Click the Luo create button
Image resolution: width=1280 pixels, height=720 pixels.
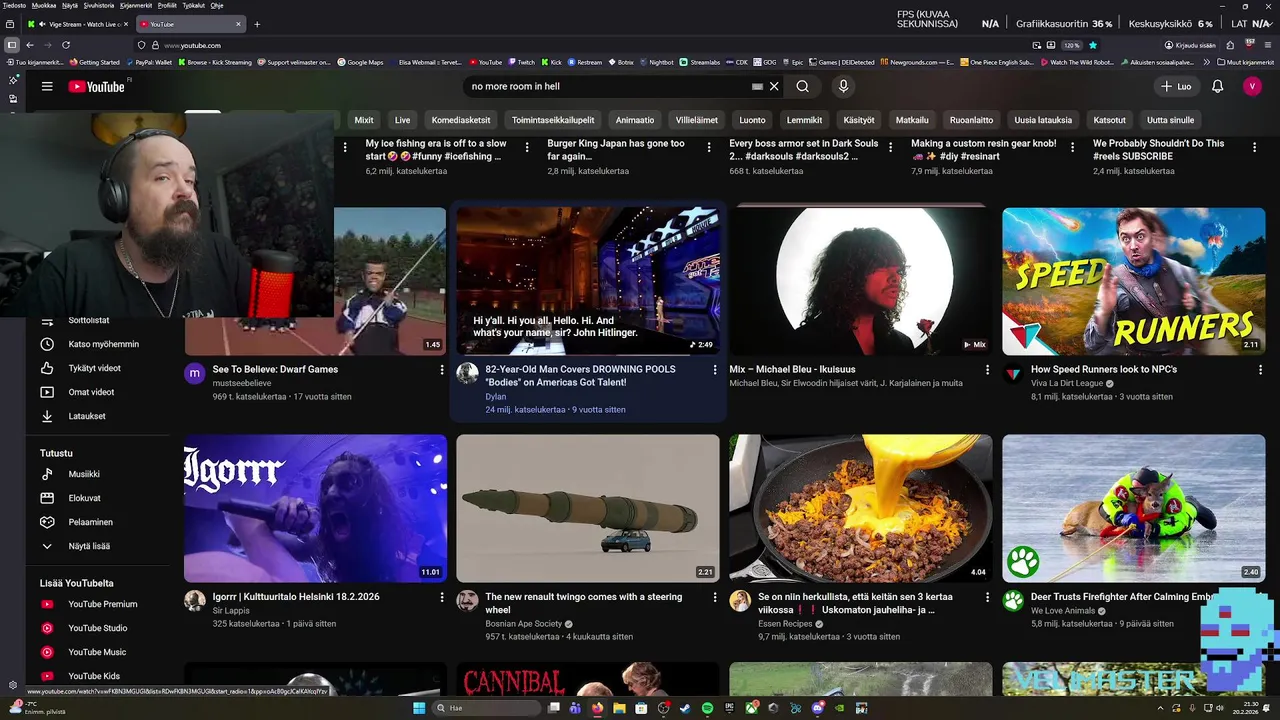click(1176, 86)
